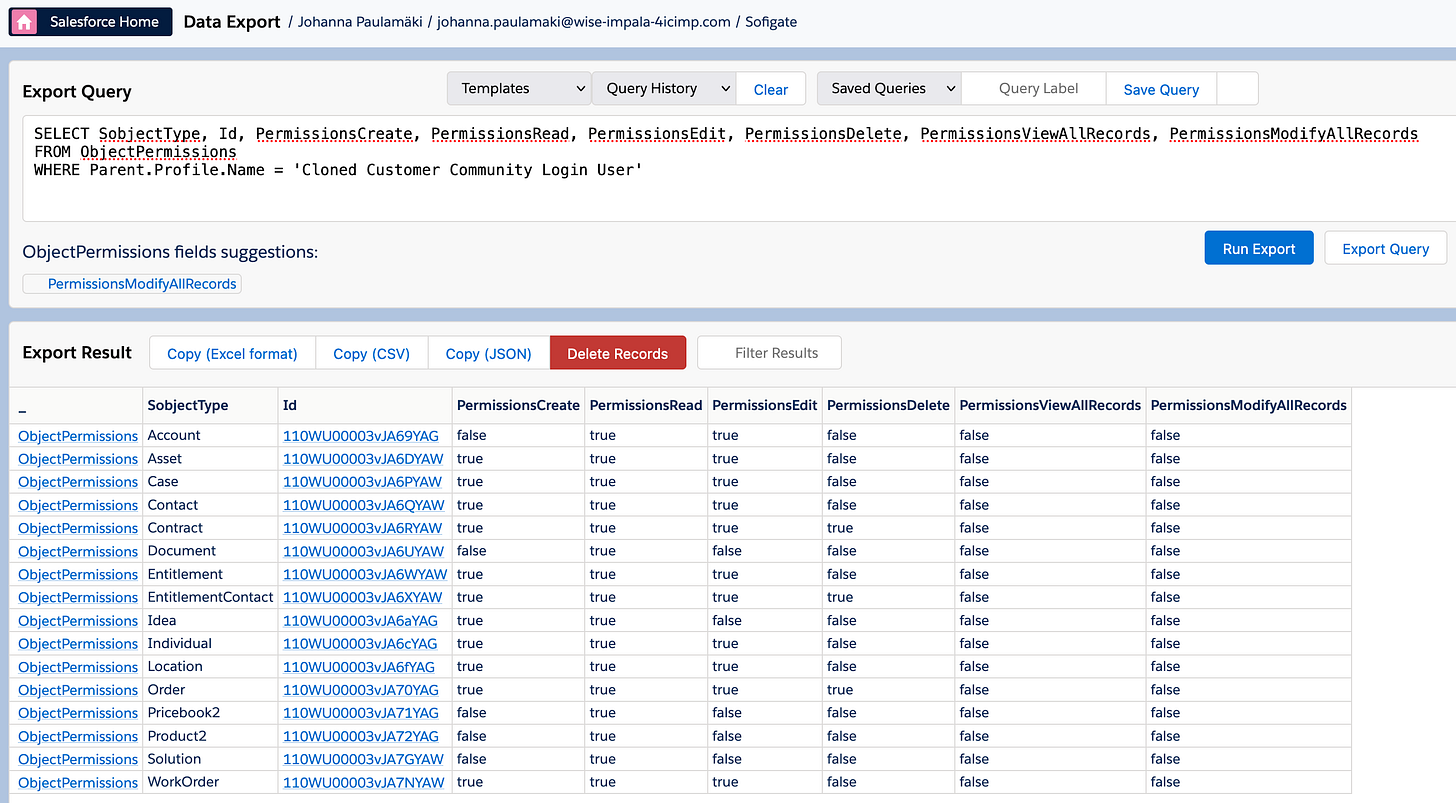Click the PermissionsViewAllRecords column header

pos(1050,405)
